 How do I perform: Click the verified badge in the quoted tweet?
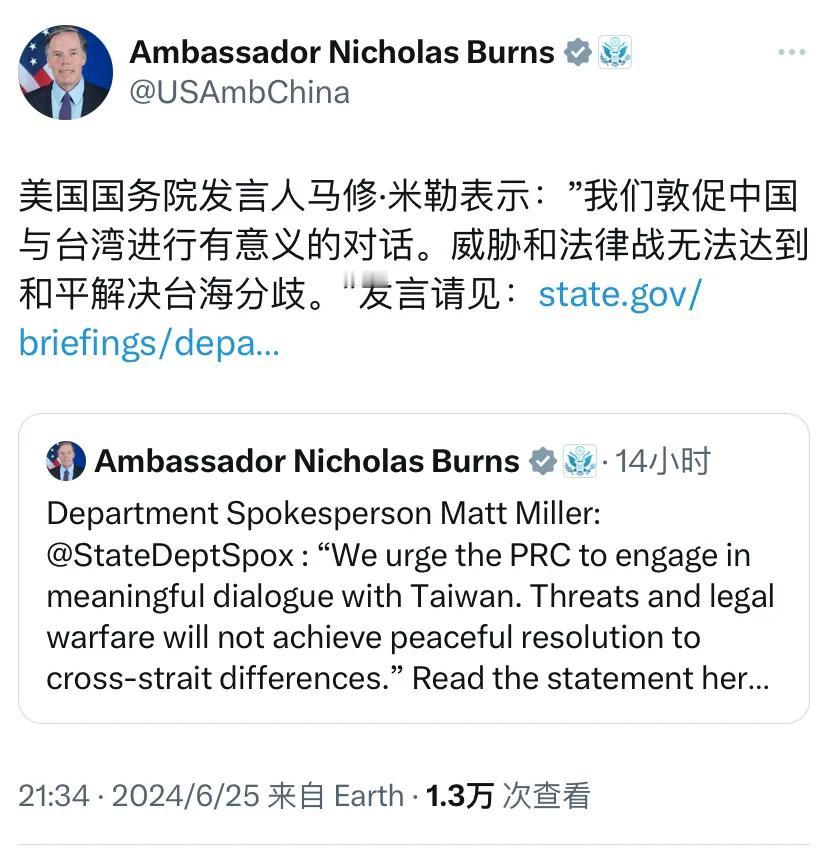tap(543, 461)
